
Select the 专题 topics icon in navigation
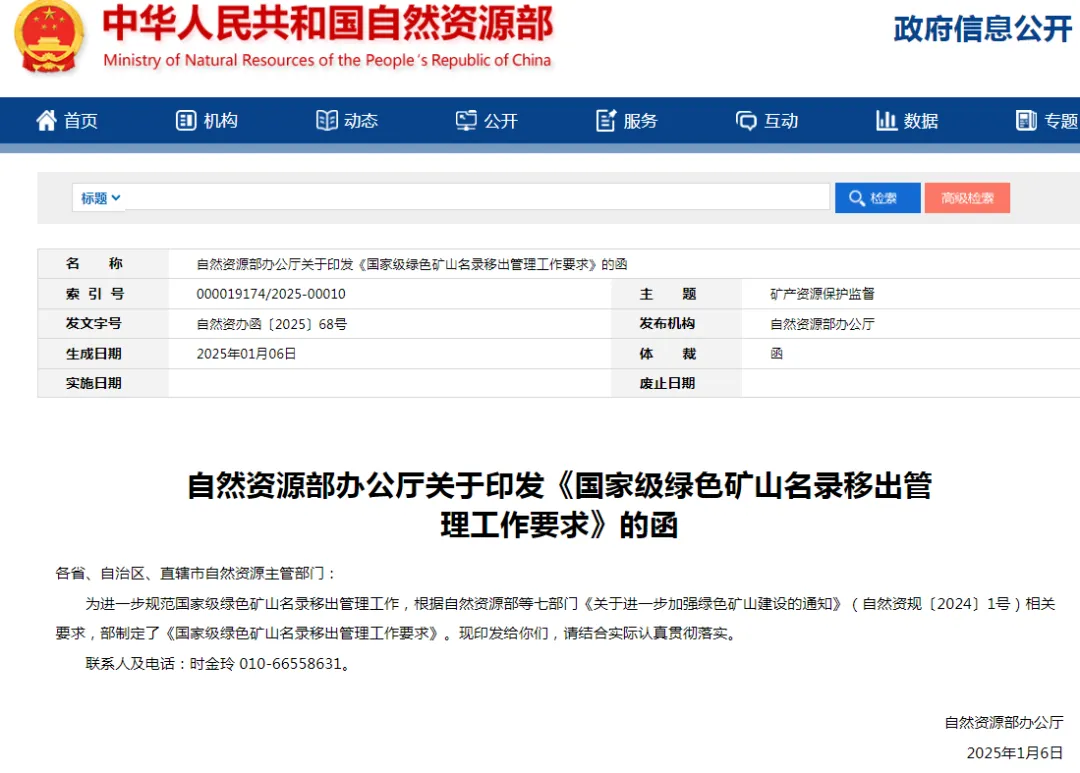pos(1026,121)
